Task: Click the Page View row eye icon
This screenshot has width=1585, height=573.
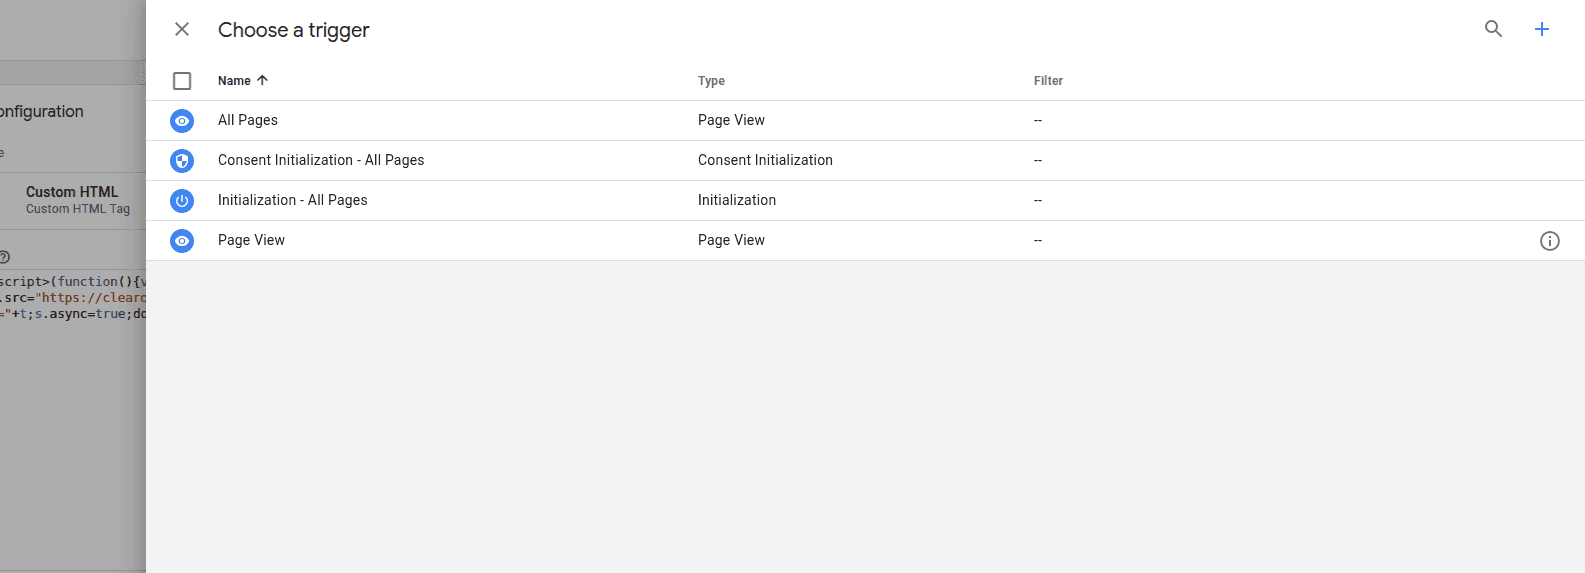Action: pos(182,241)
